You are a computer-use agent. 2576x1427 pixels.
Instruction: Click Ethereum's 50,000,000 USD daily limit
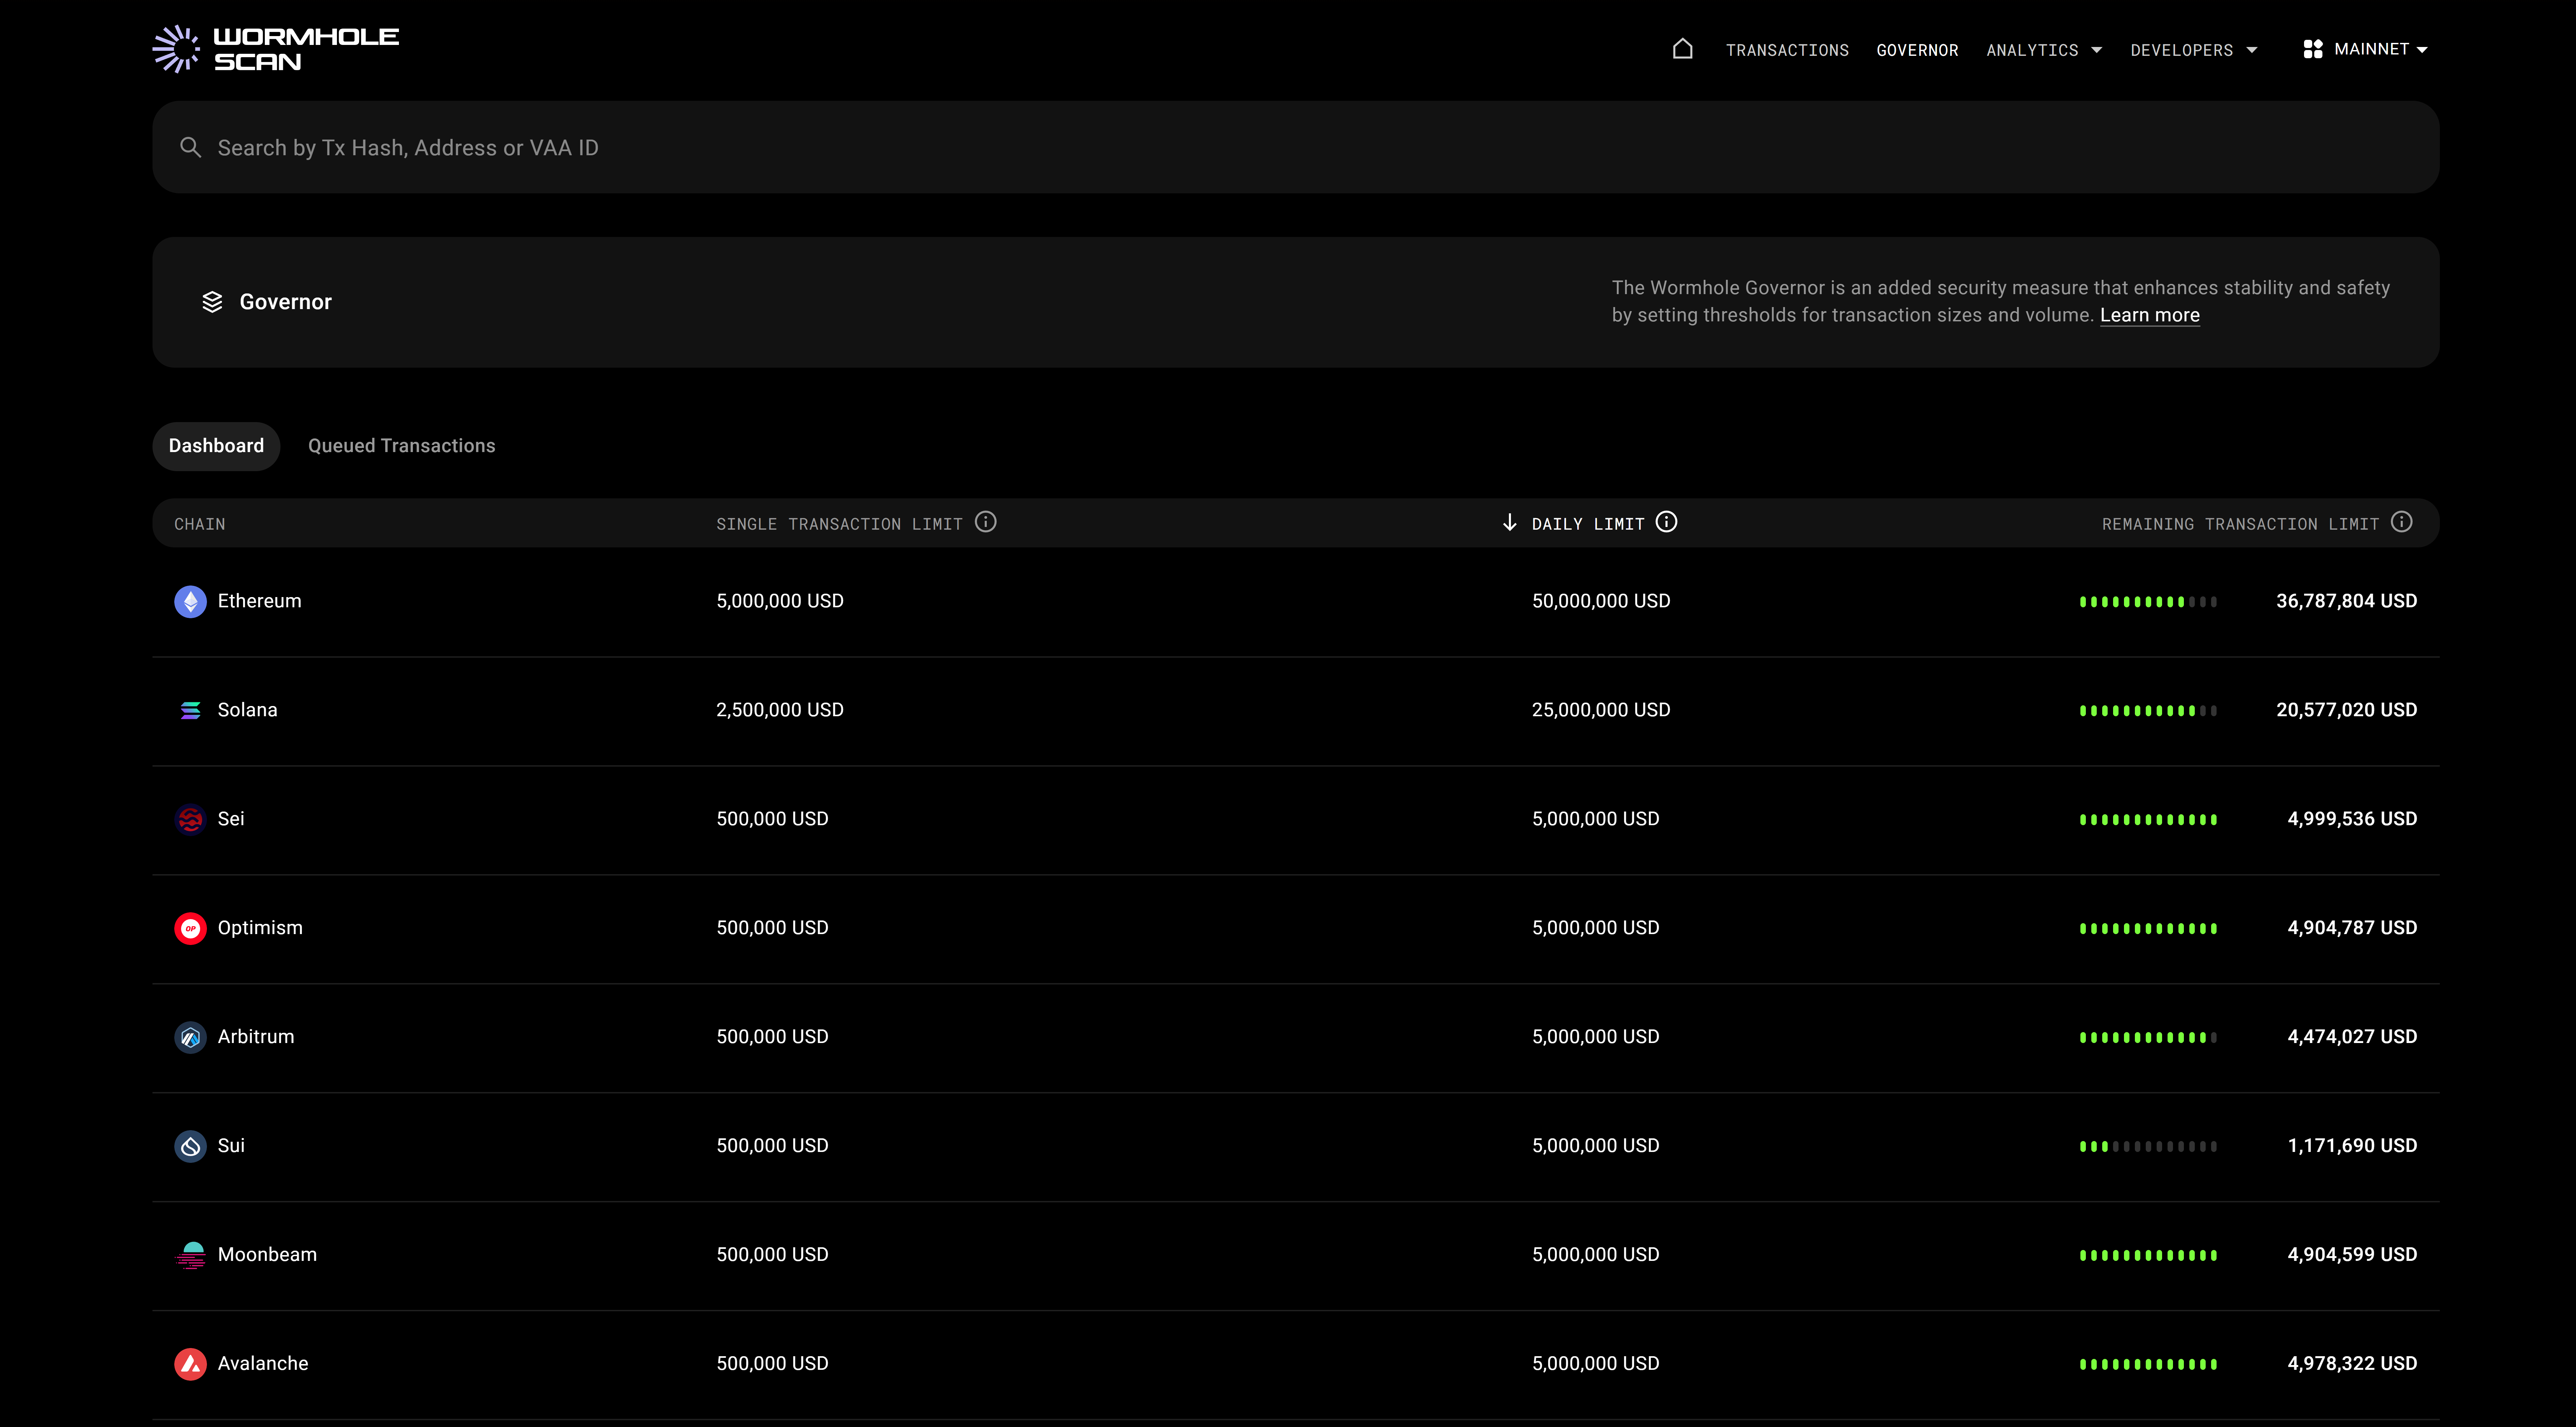(x=1601, y=601)
